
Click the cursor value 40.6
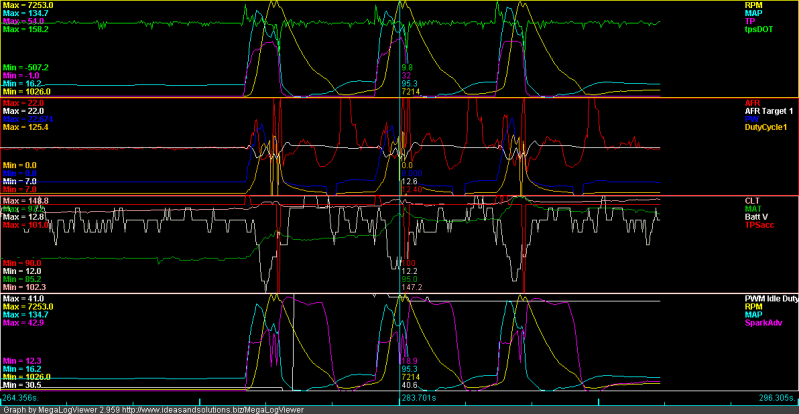pos(409,385)
